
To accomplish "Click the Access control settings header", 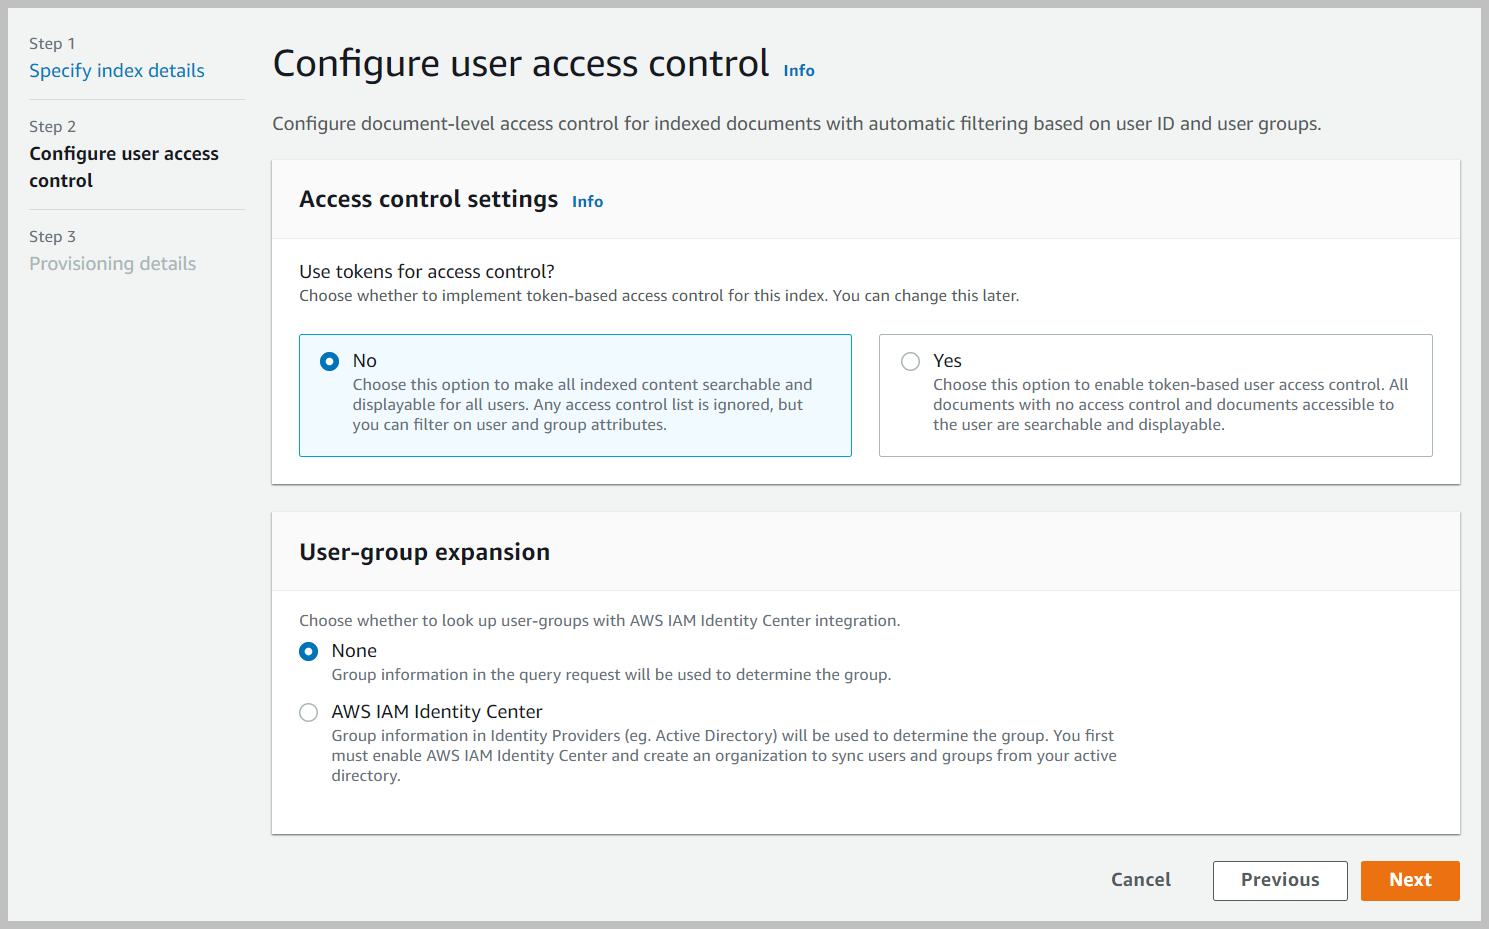I will tap(428, 199).
